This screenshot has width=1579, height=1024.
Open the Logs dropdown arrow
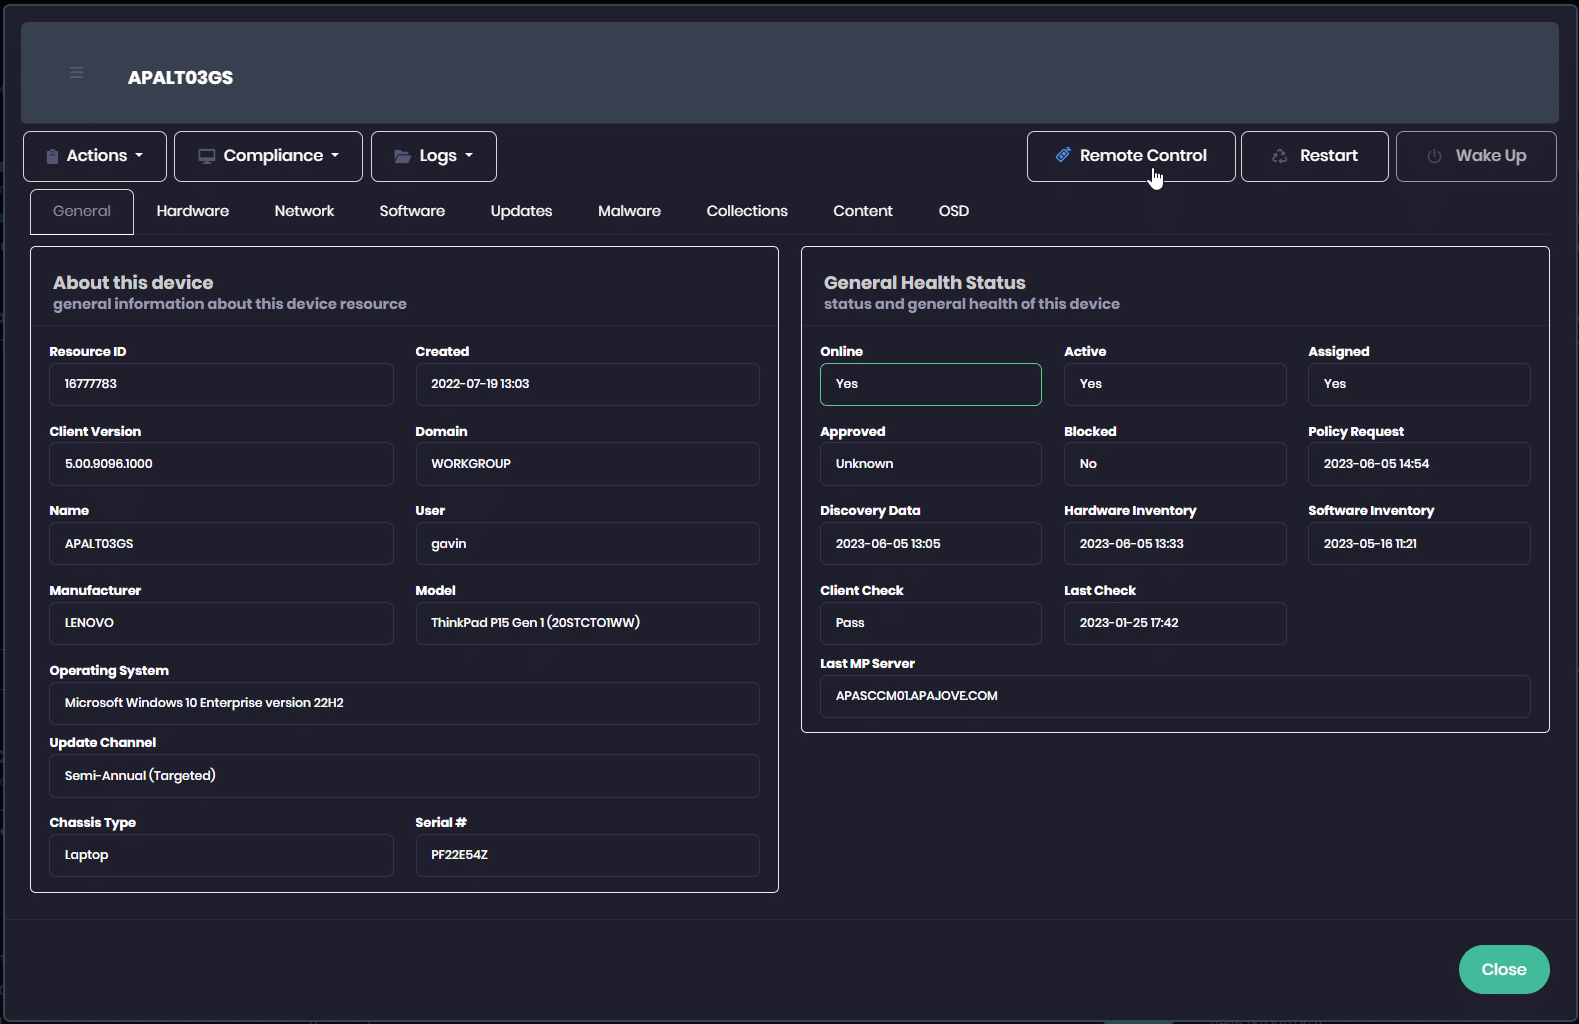click(x=469, y=156)
